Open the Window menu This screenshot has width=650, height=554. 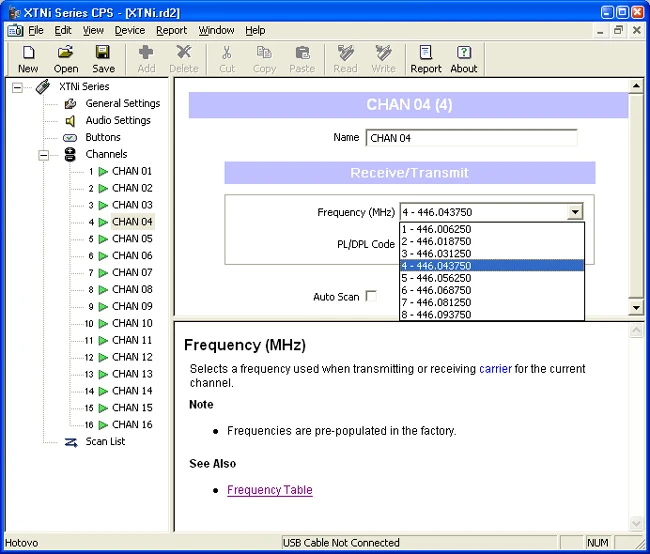(216, 30)
